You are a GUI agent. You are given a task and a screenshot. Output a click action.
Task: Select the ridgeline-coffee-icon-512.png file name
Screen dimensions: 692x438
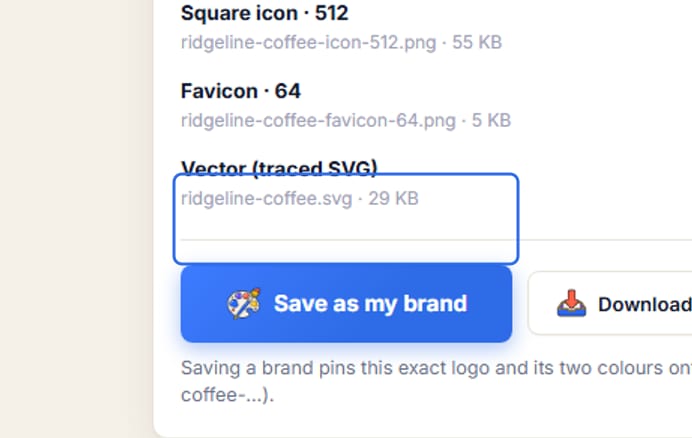click(x=308, y=42)
